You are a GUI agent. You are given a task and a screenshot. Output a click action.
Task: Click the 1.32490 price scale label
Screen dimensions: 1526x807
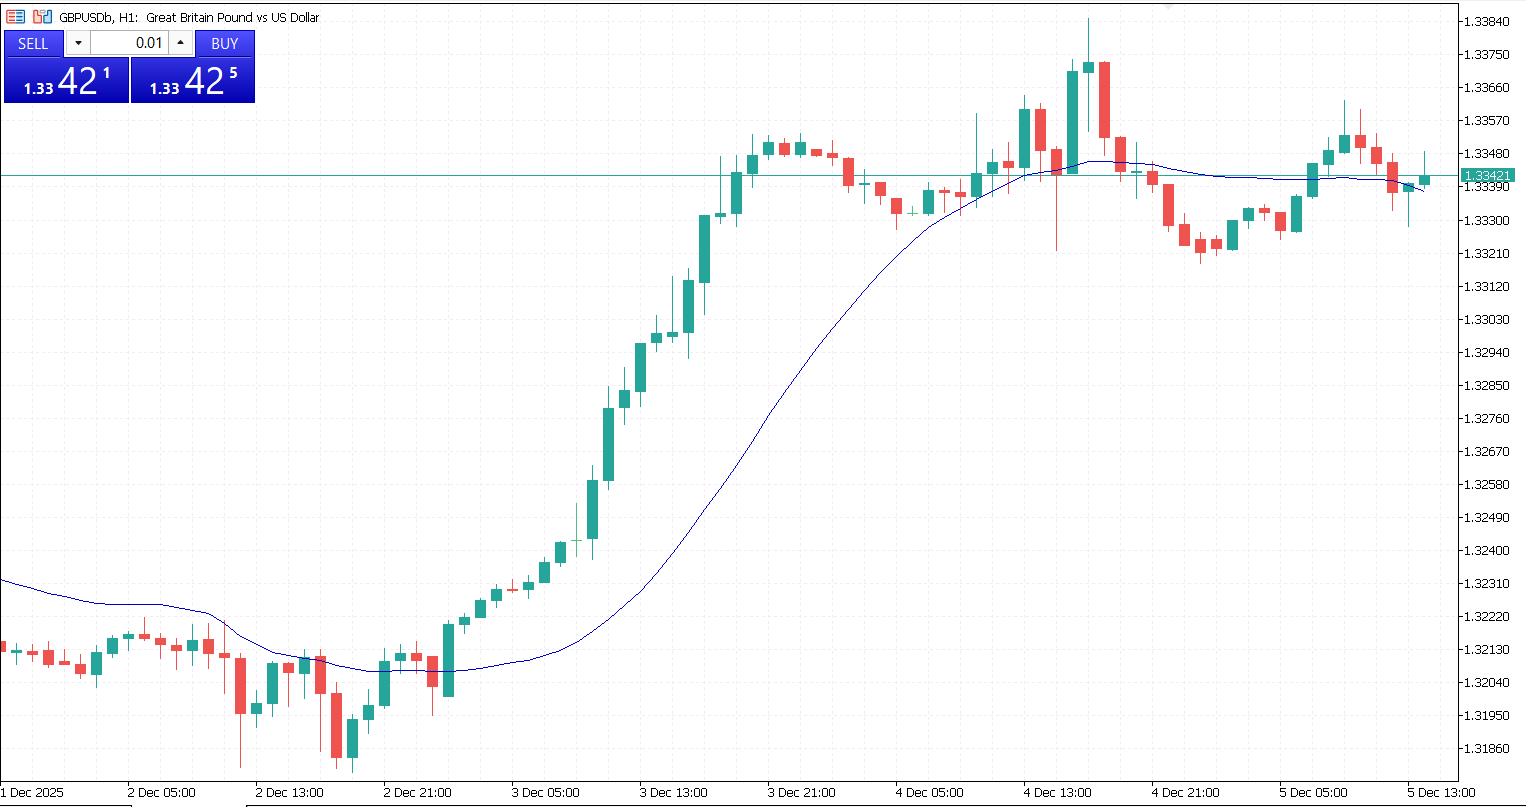(x=1486, y=517)
